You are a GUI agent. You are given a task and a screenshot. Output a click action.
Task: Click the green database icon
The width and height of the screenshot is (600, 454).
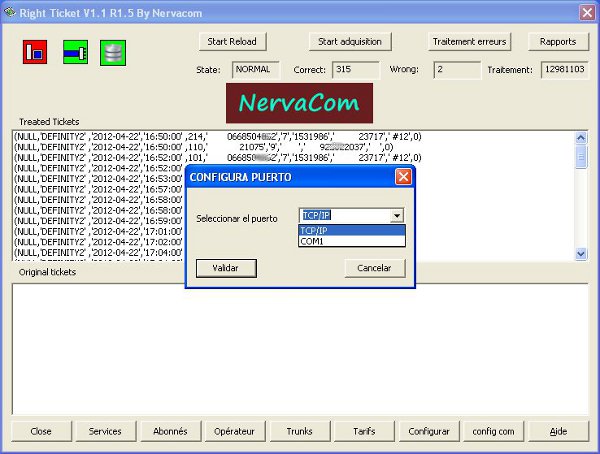[x=113, y=52]
